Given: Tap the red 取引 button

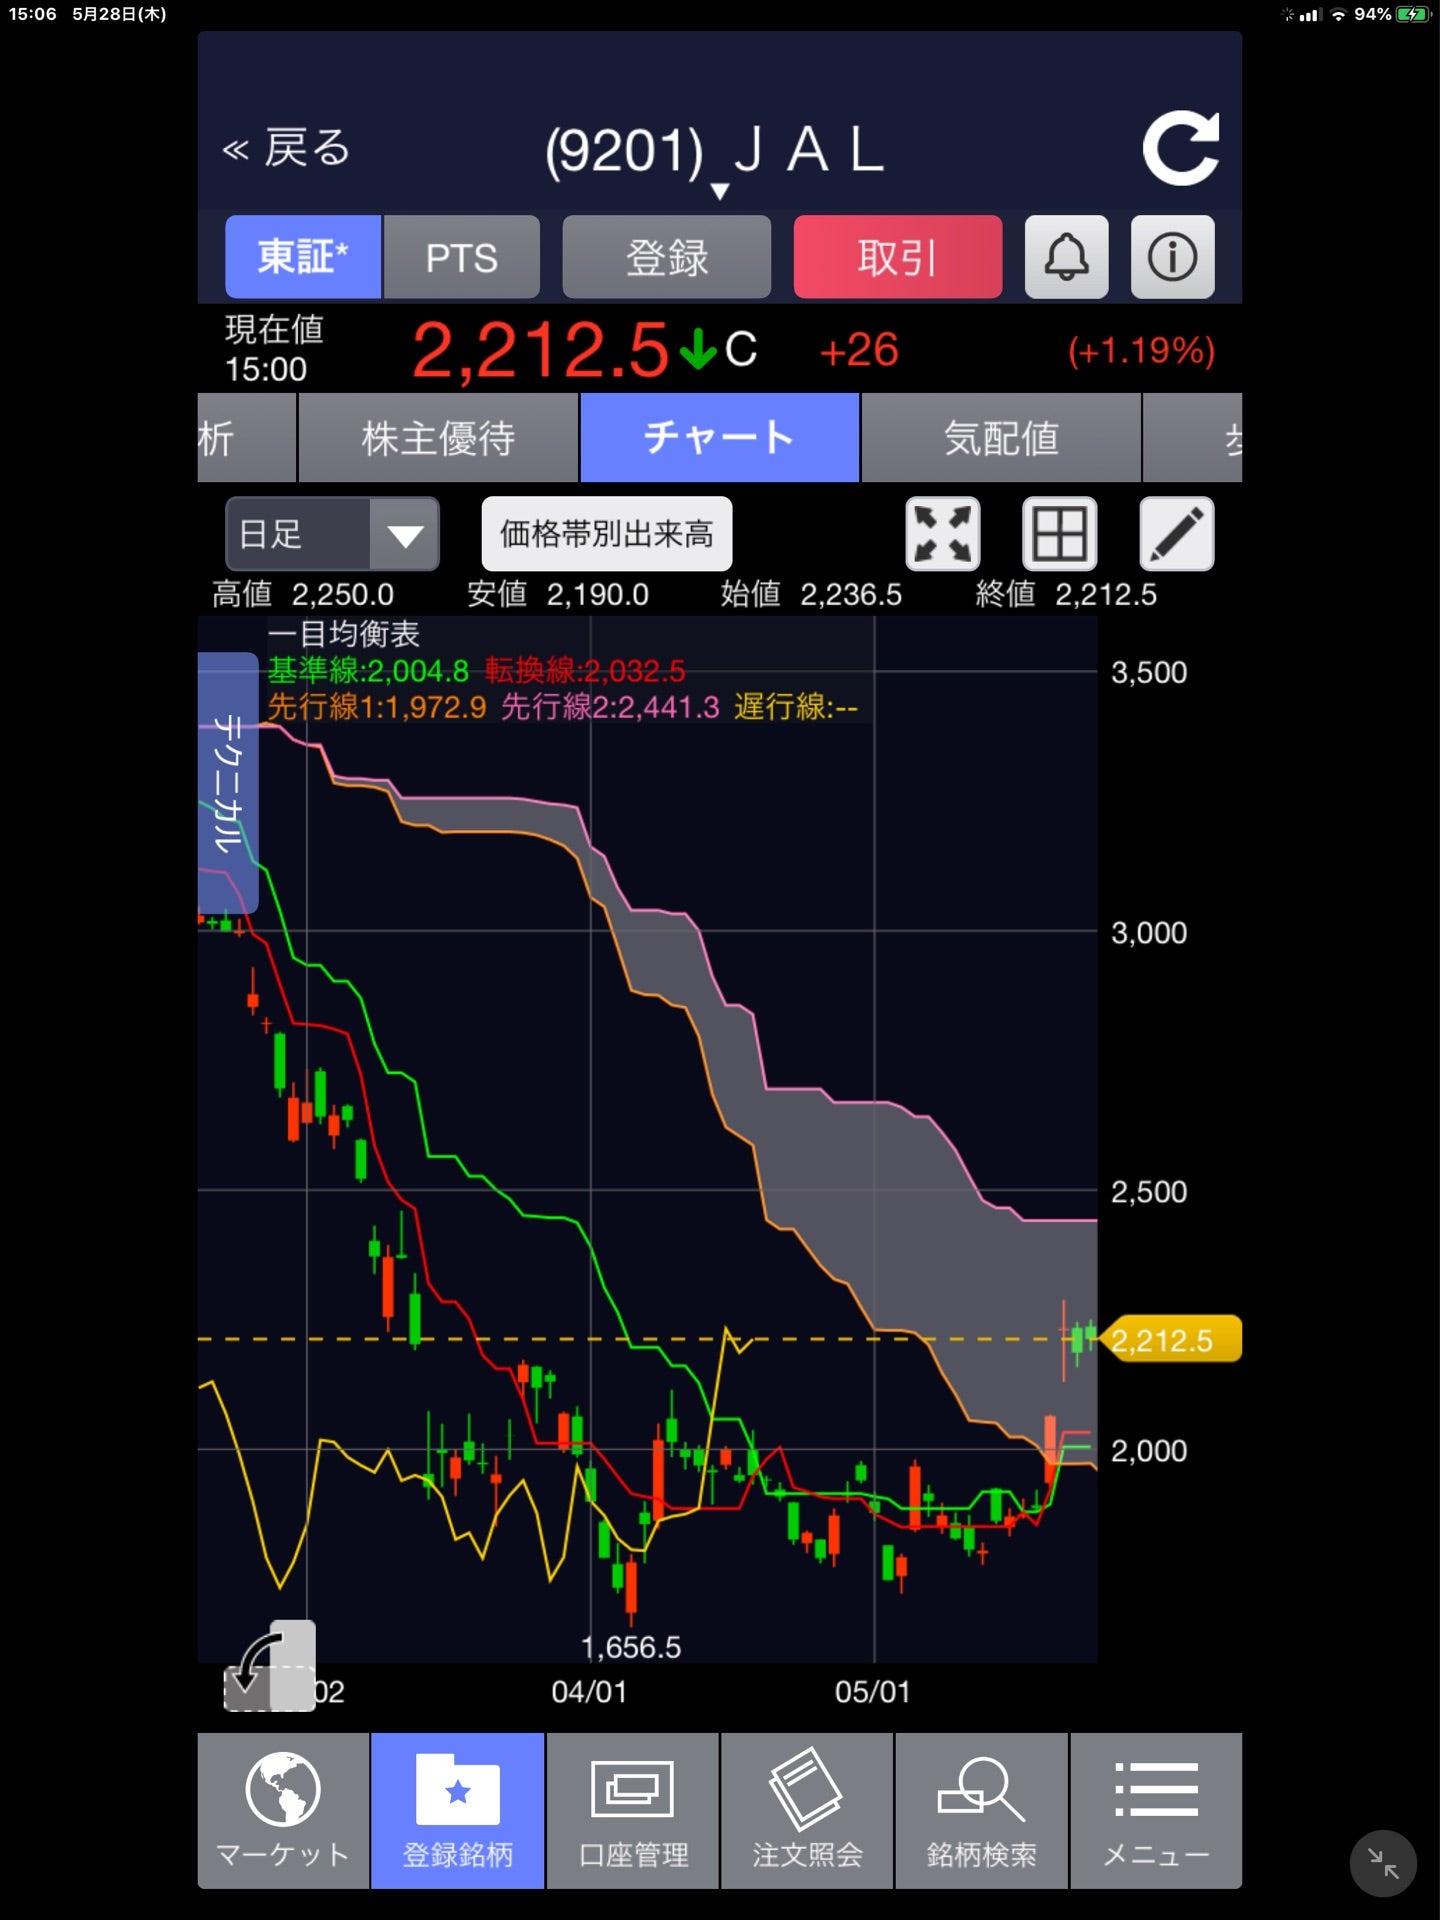Looking at the screenshot, I should [898, 257].
